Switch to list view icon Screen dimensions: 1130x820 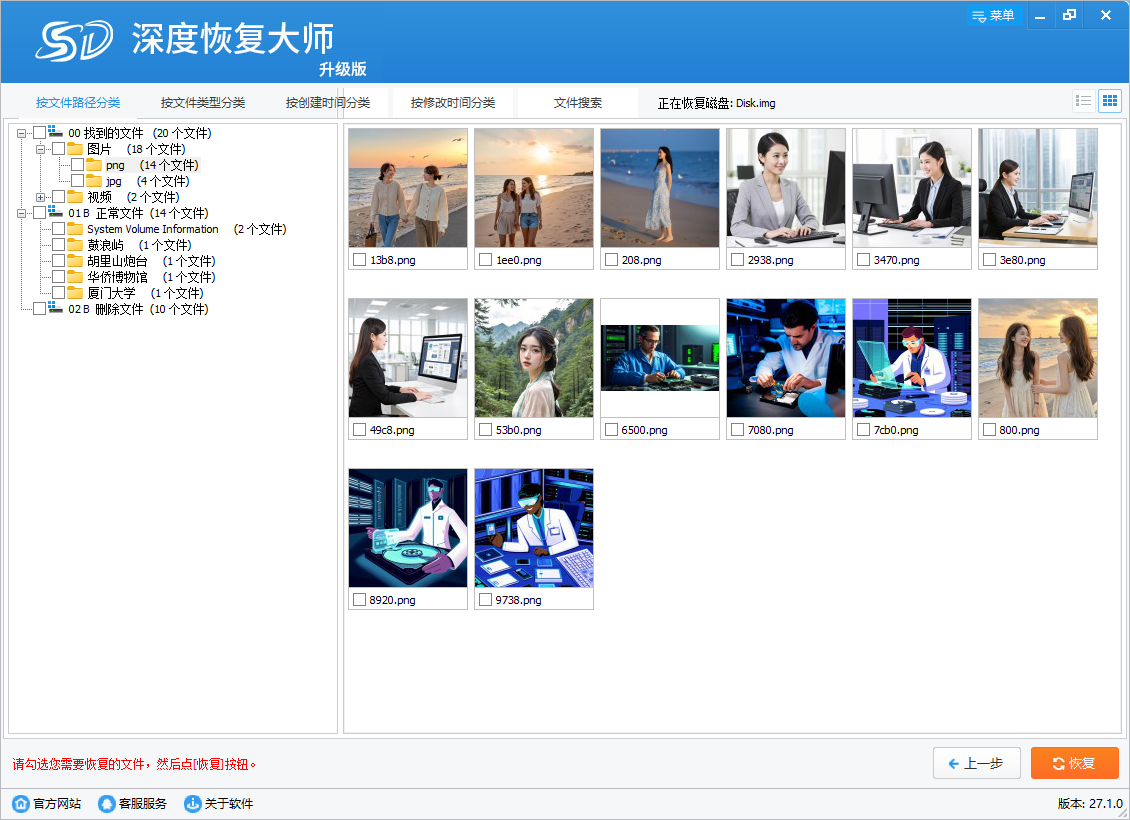tap(1083, 101)
